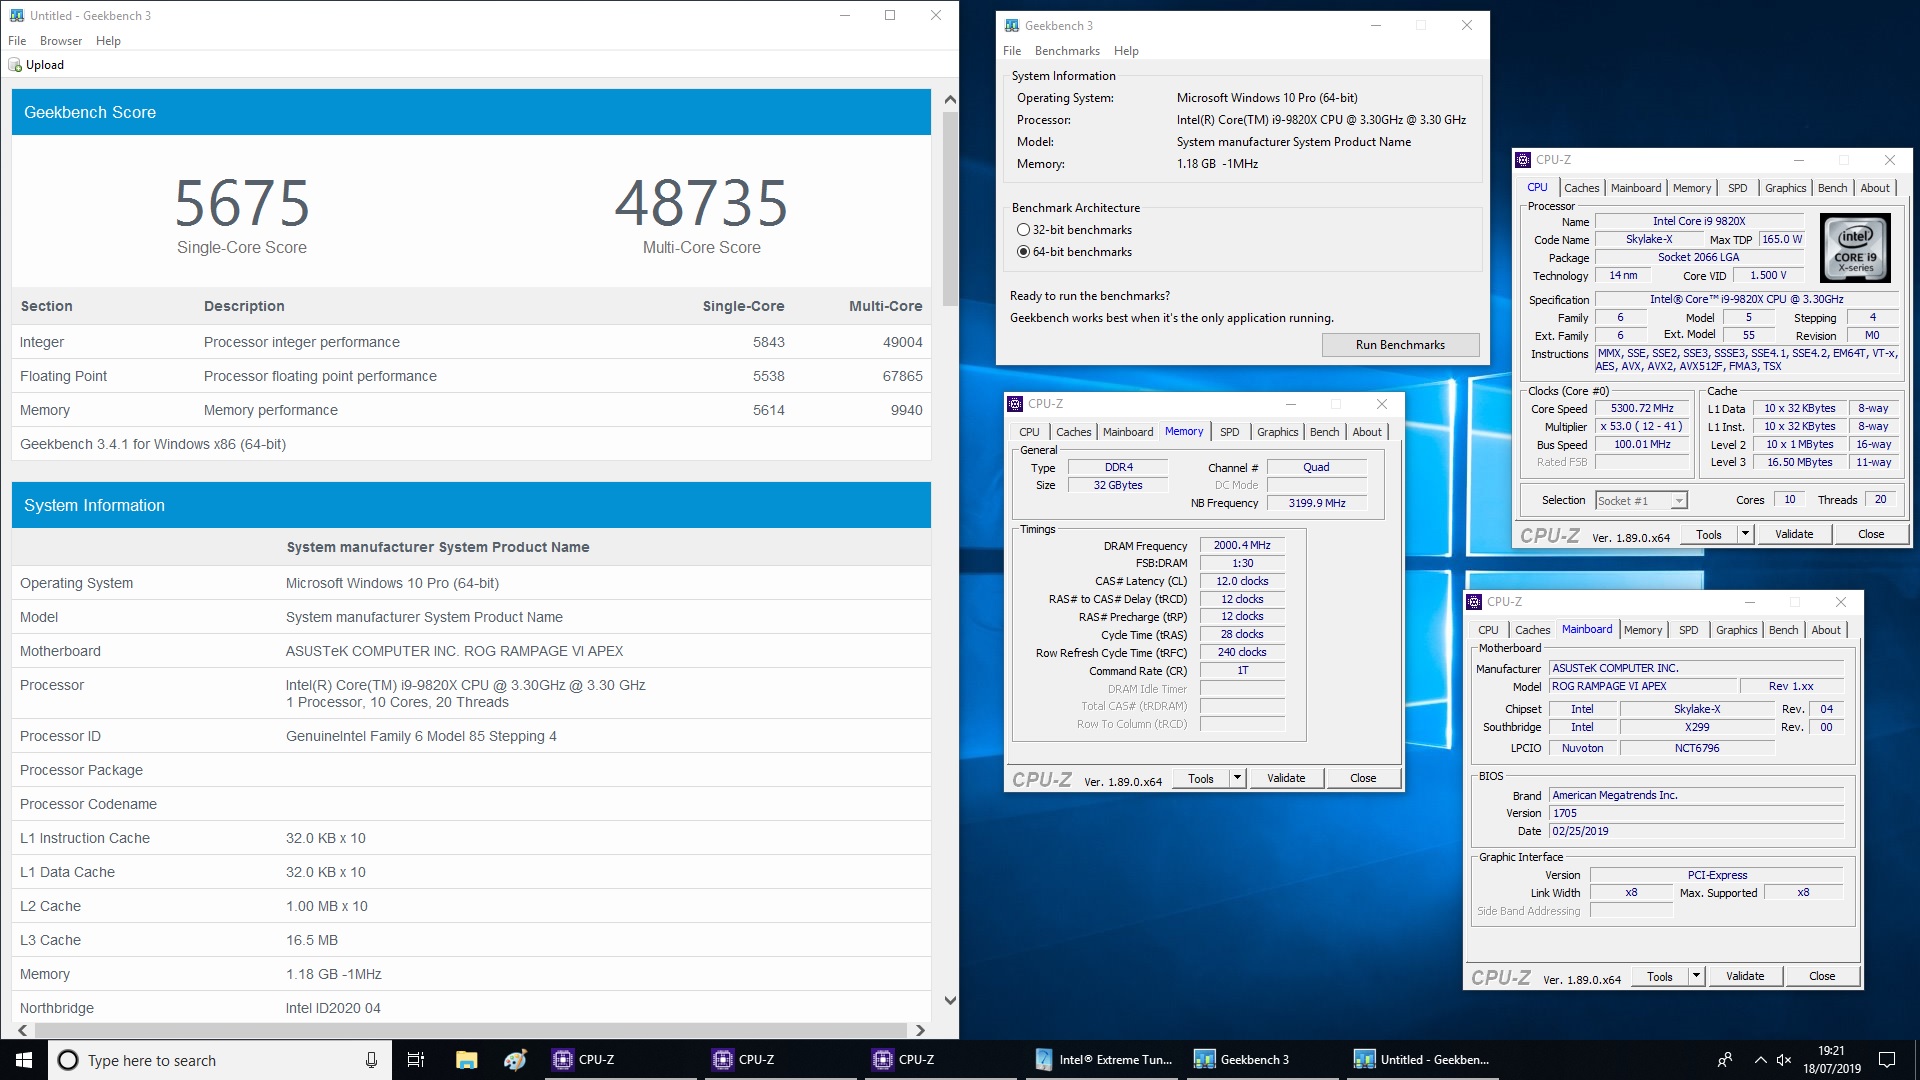Open Benchmarks menu in Geekbench 3
Image resolution: width=1920 pixels, height=1080 pixels.
[1067, 51]
